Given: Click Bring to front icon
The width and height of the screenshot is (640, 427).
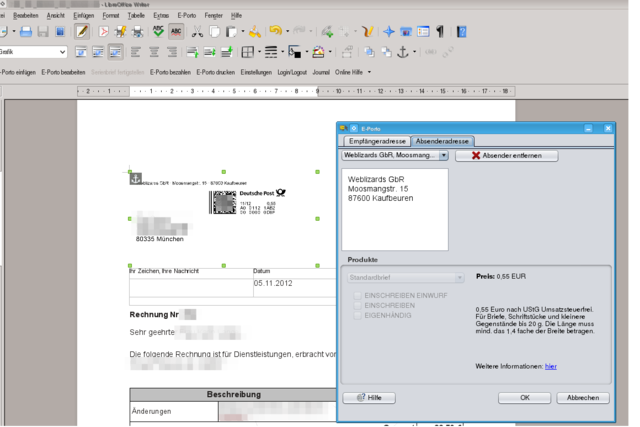Looking at the screenshot, I should pos(369,52).
